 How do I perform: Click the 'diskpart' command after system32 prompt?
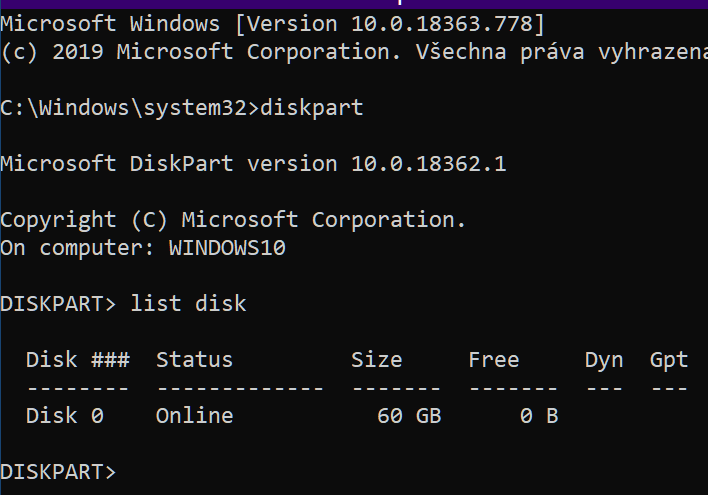pos(312,108)
